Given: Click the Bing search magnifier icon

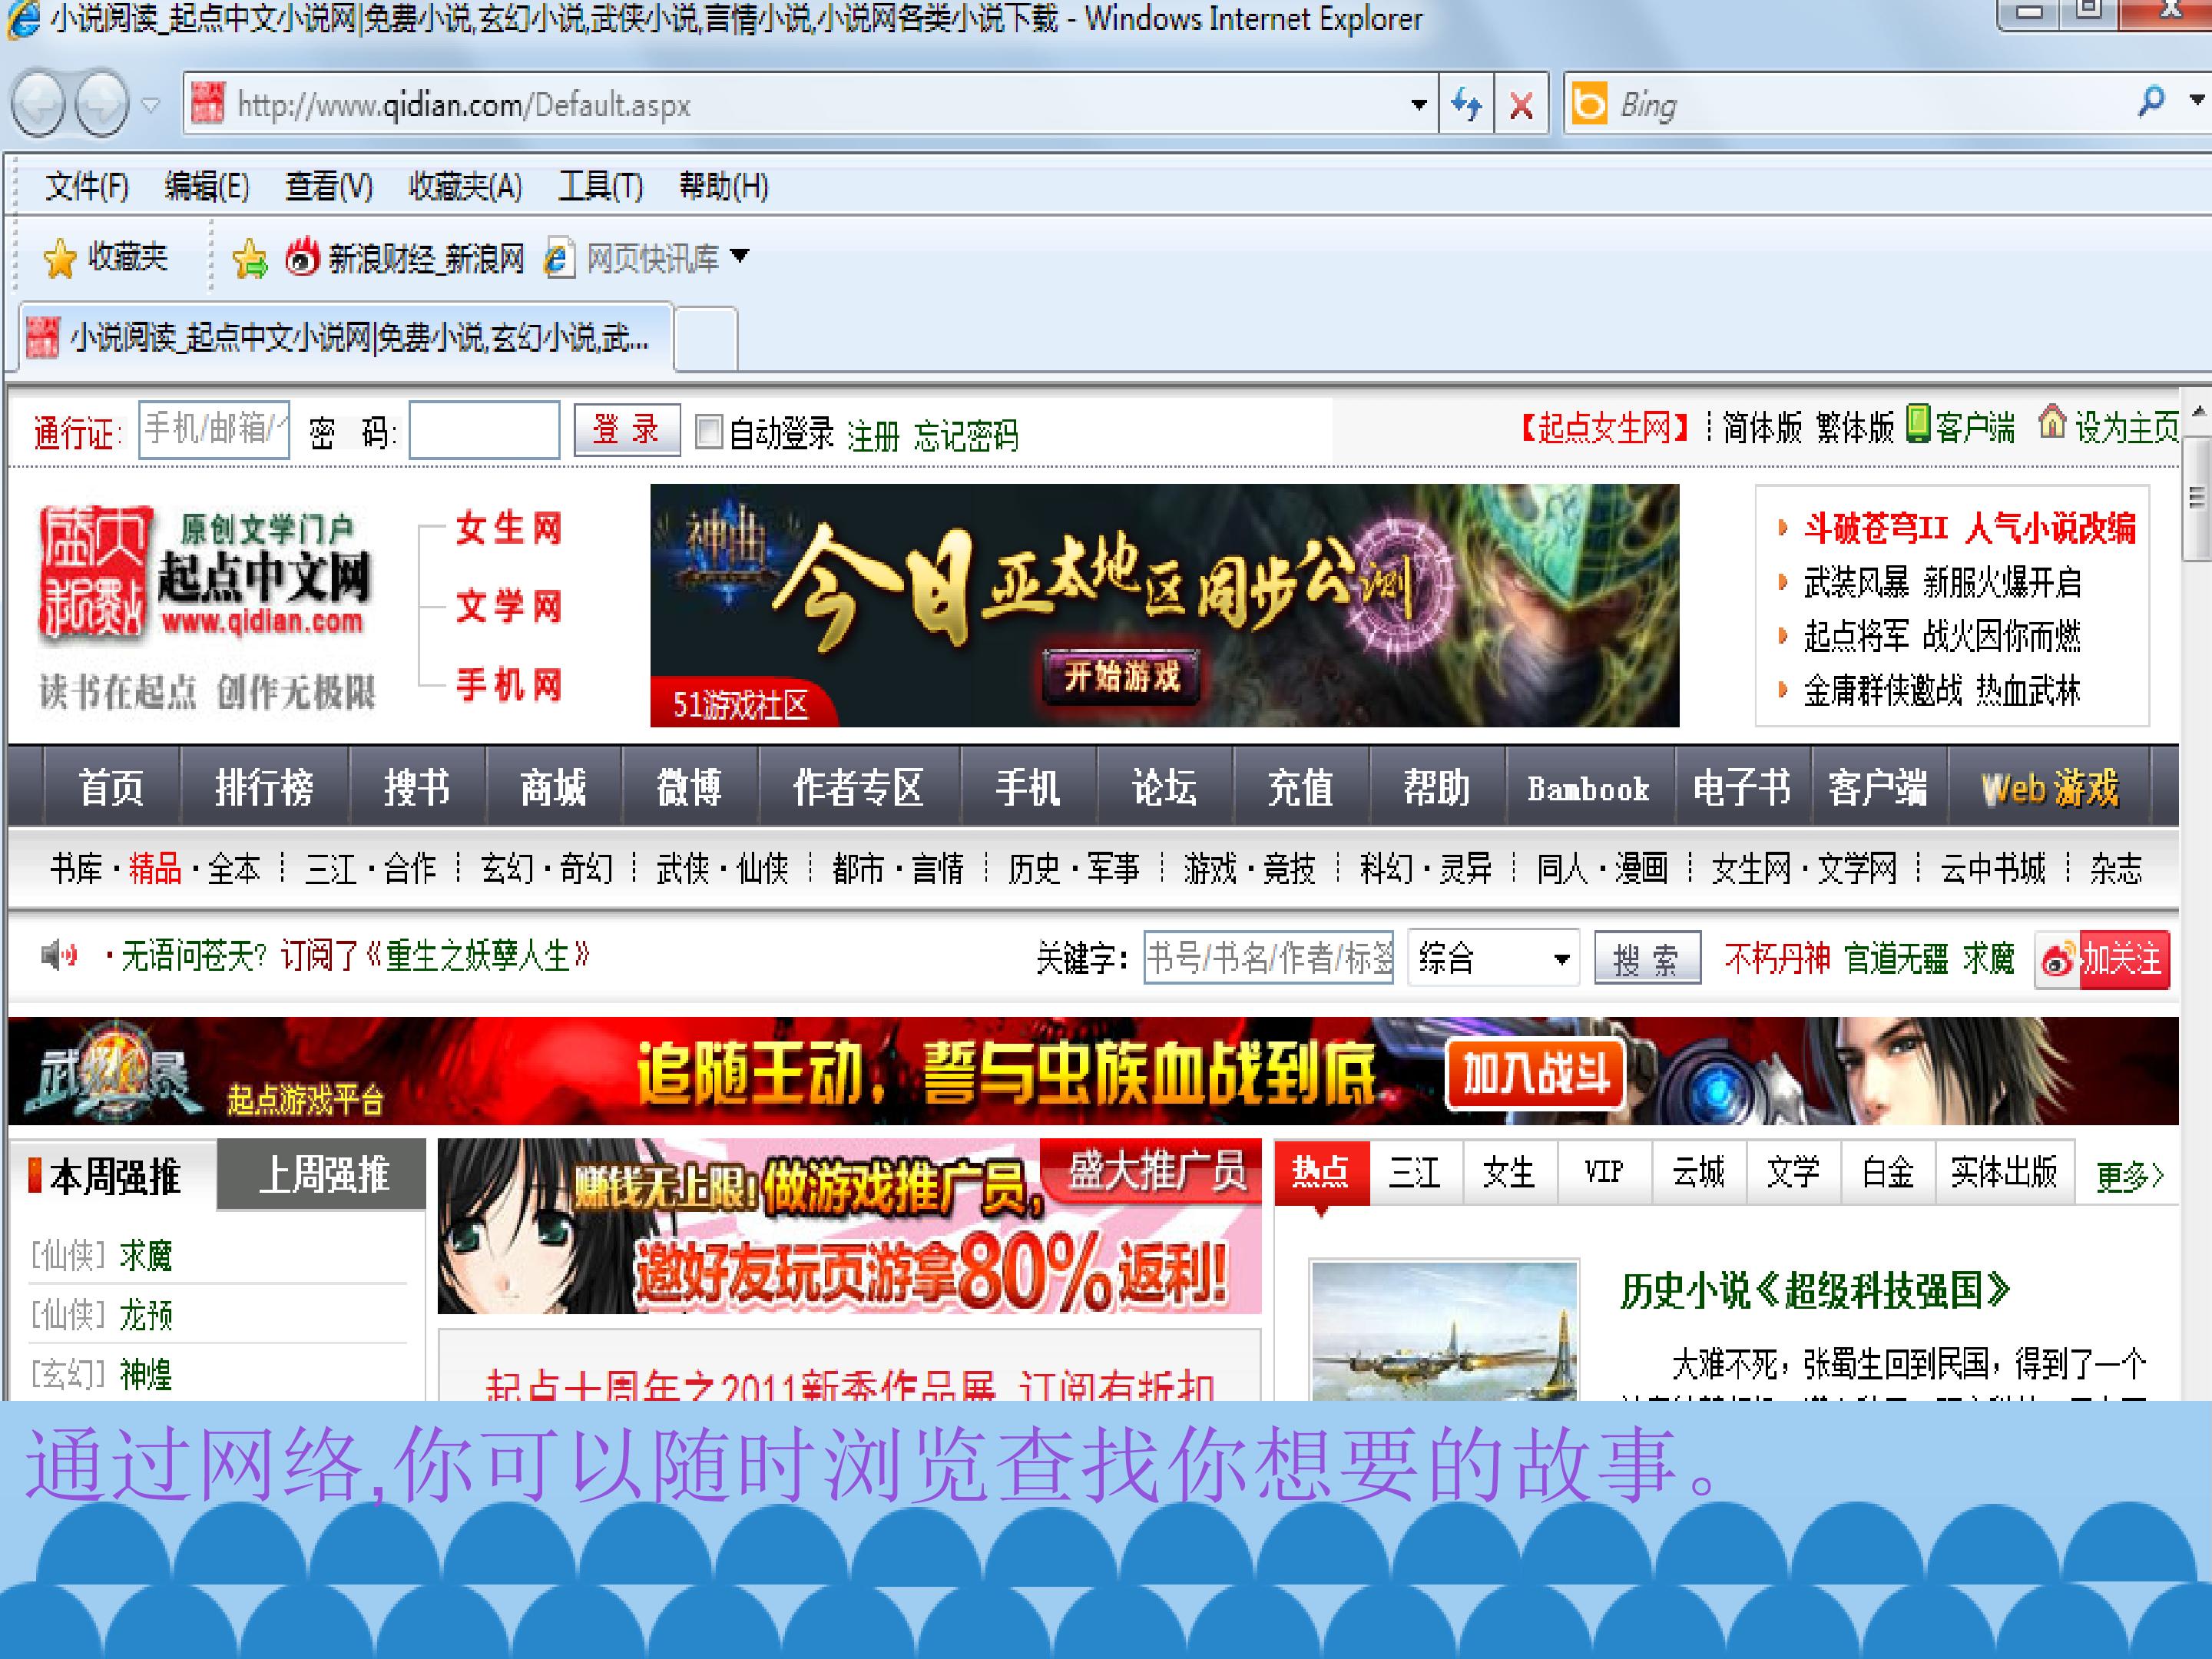Looking at the screenshot, I should pyautogui.click(x=2150, y=101).
